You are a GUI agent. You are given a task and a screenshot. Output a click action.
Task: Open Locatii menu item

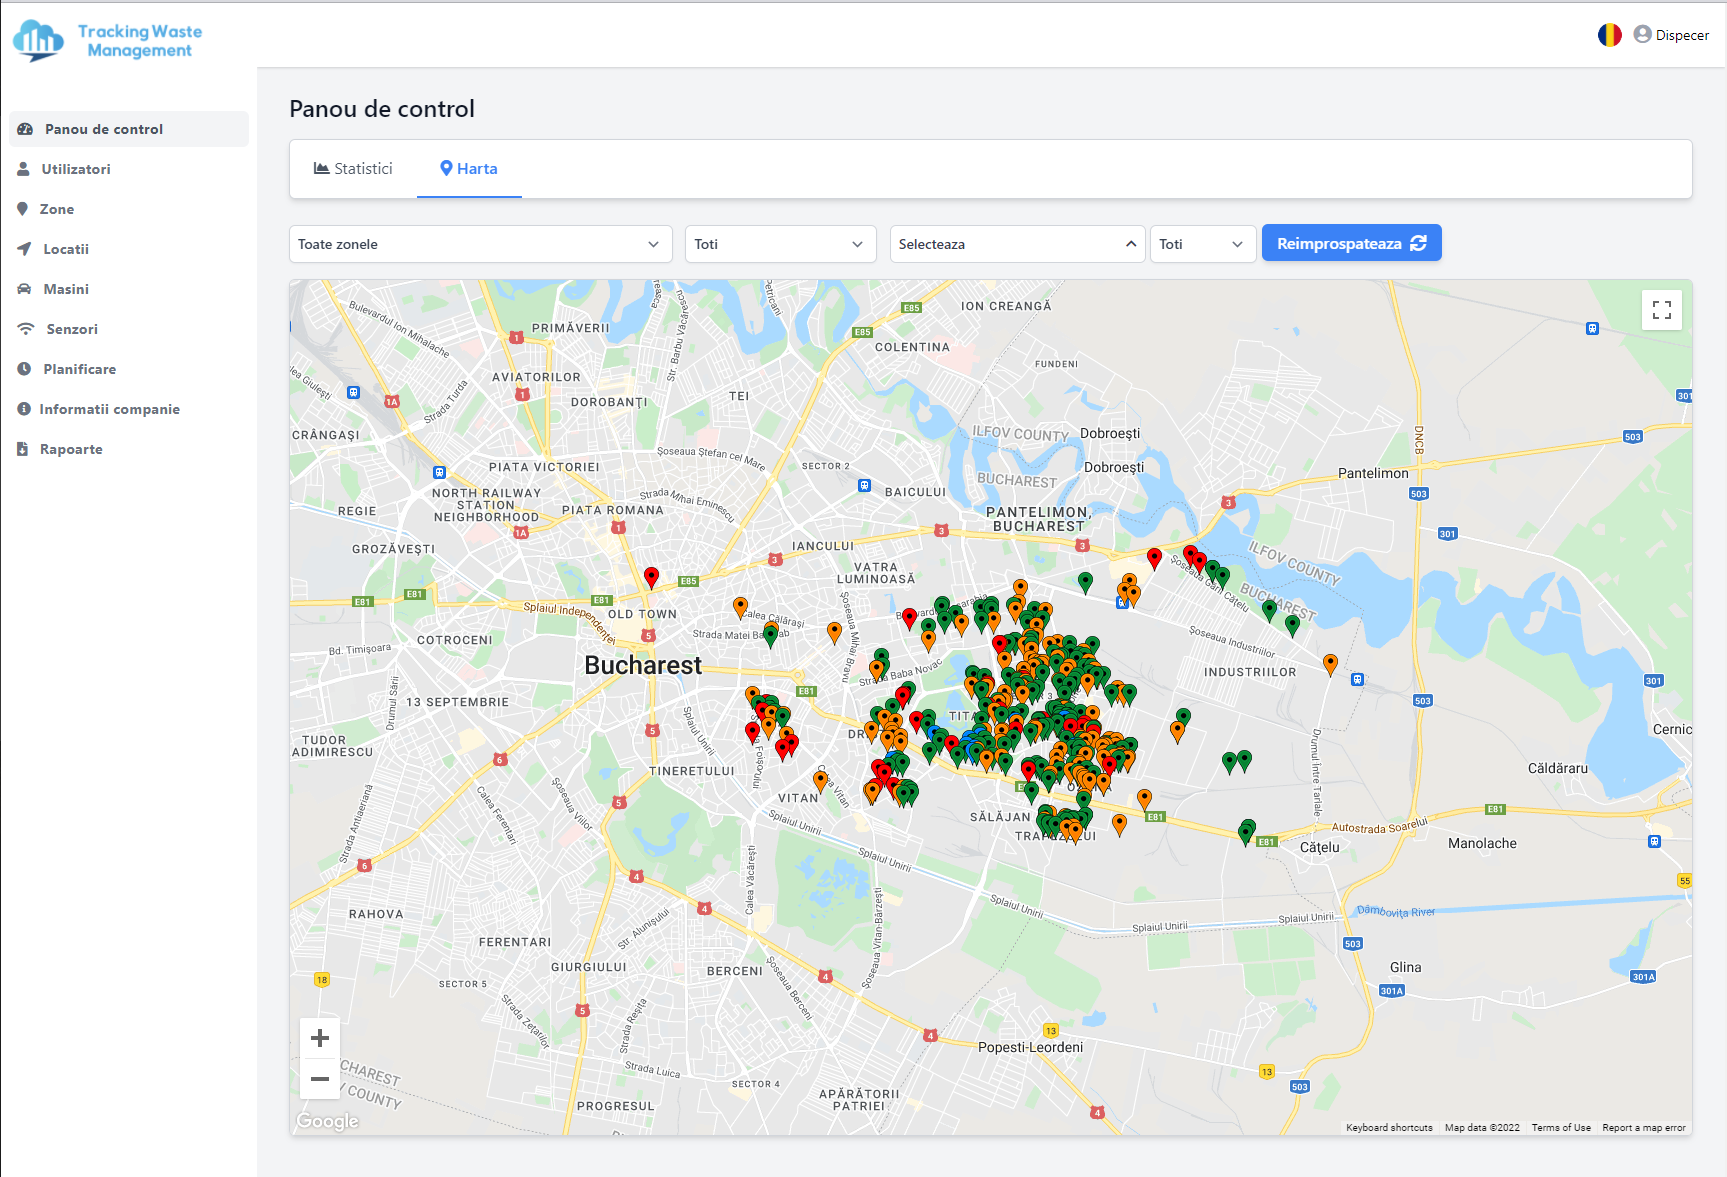(x=129, y=249)
